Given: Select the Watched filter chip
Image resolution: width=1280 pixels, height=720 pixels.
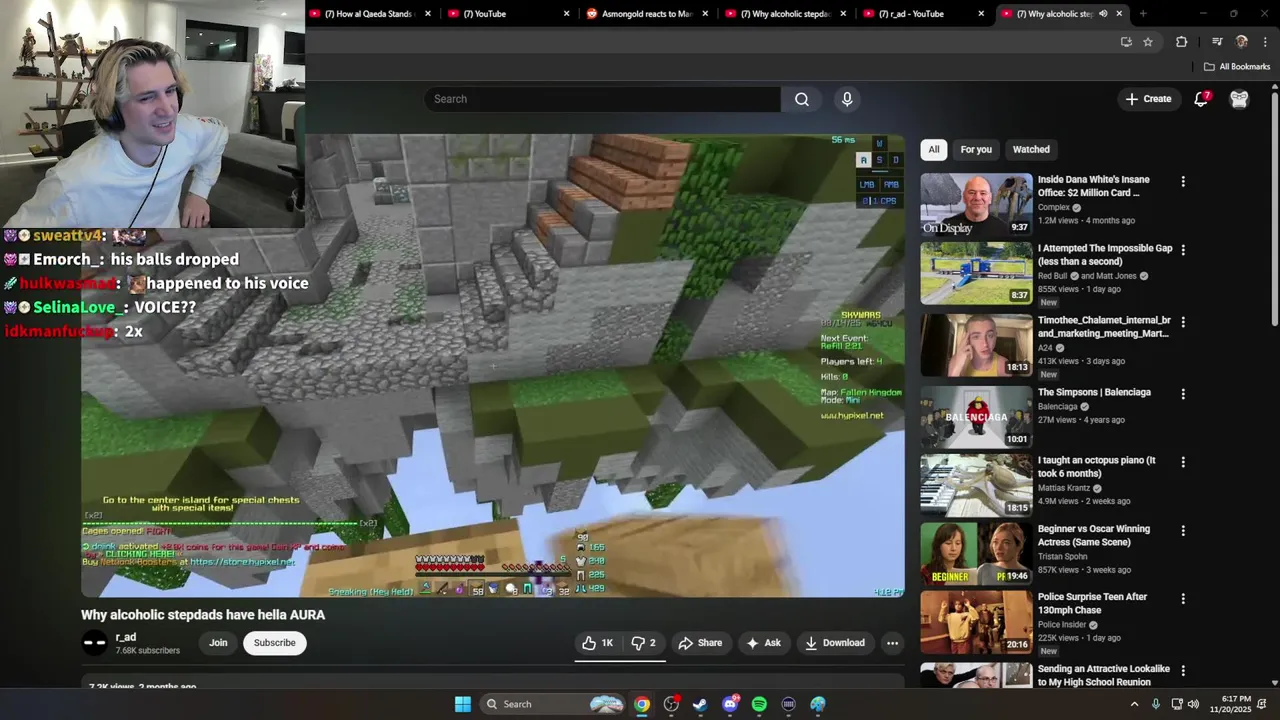Looking at the screenshot, I should click(1031, 150).
